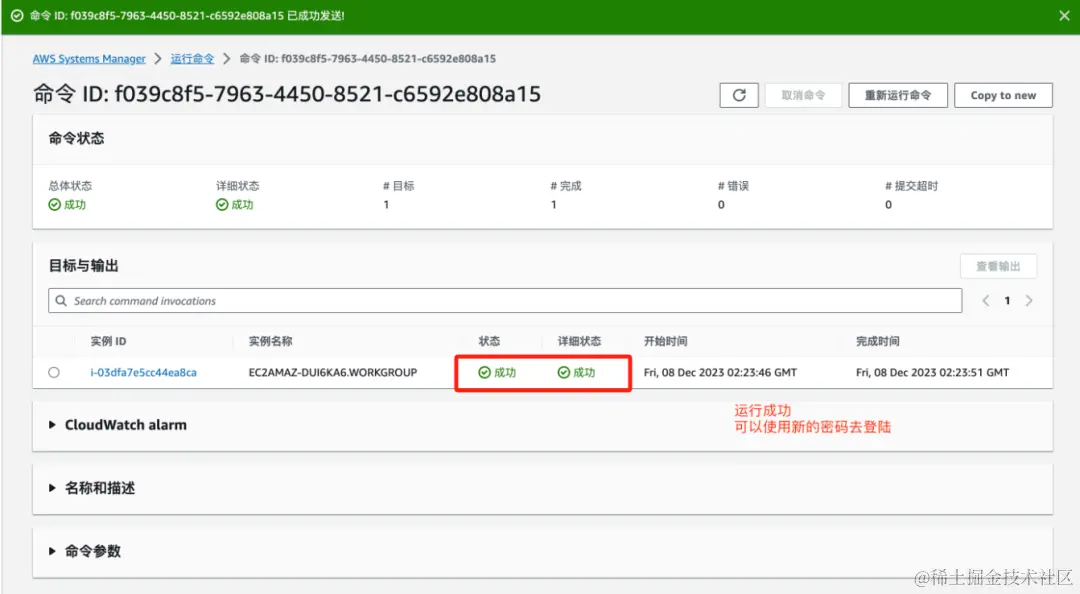The image size is (1080, 594).
Task: Dismiss the green success banner
Action: click(x=1064, y=16)
